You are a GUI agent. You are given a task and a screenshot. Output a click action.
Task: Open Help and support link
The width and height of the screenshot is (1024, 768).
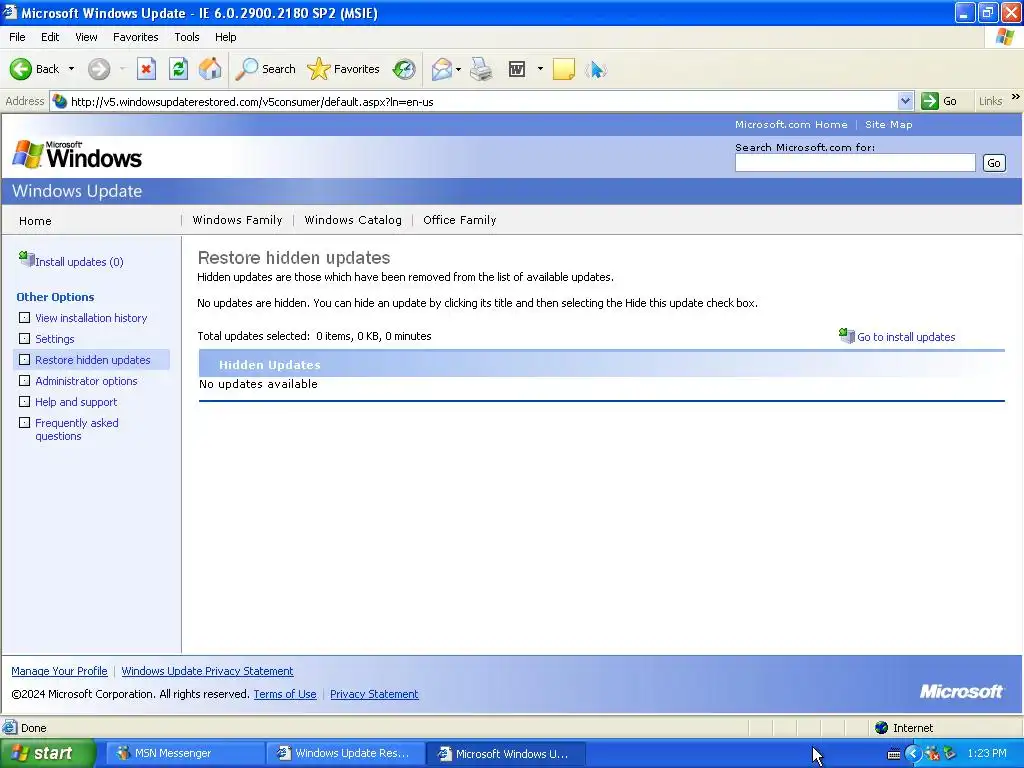76,402
